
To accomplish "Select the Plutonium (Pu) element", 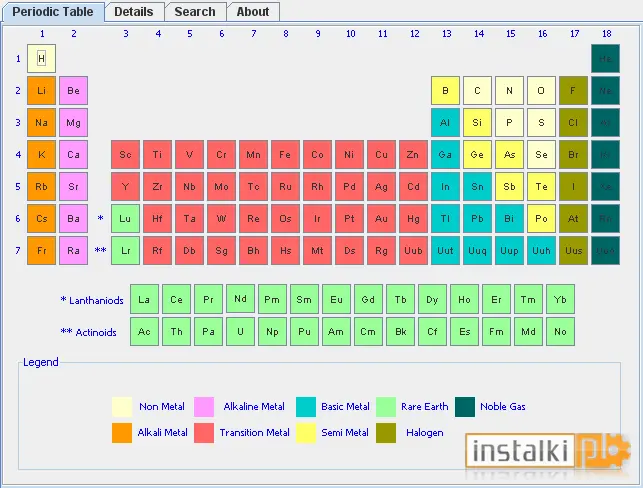I will (x=304, y=331).
